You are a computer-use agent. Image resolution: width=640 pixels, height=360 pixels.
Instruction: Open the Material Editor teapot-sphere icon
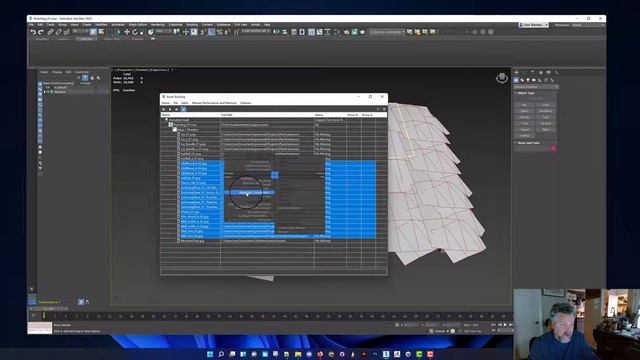click(x=338, y=32)
